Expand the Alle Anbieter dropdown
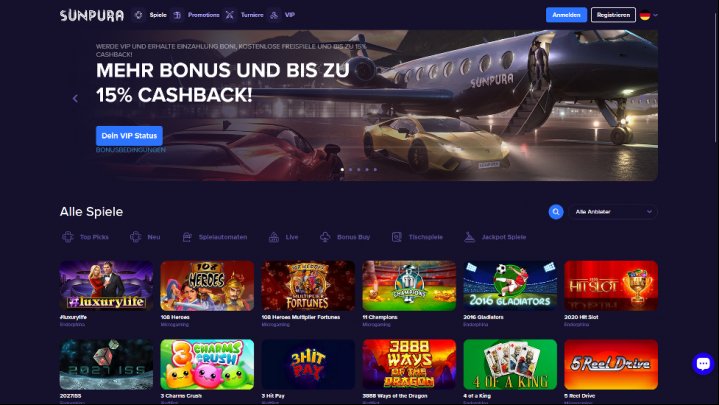The width and height of the screenshot is (719, 405). pyautogui.click(x=613, y=211)
